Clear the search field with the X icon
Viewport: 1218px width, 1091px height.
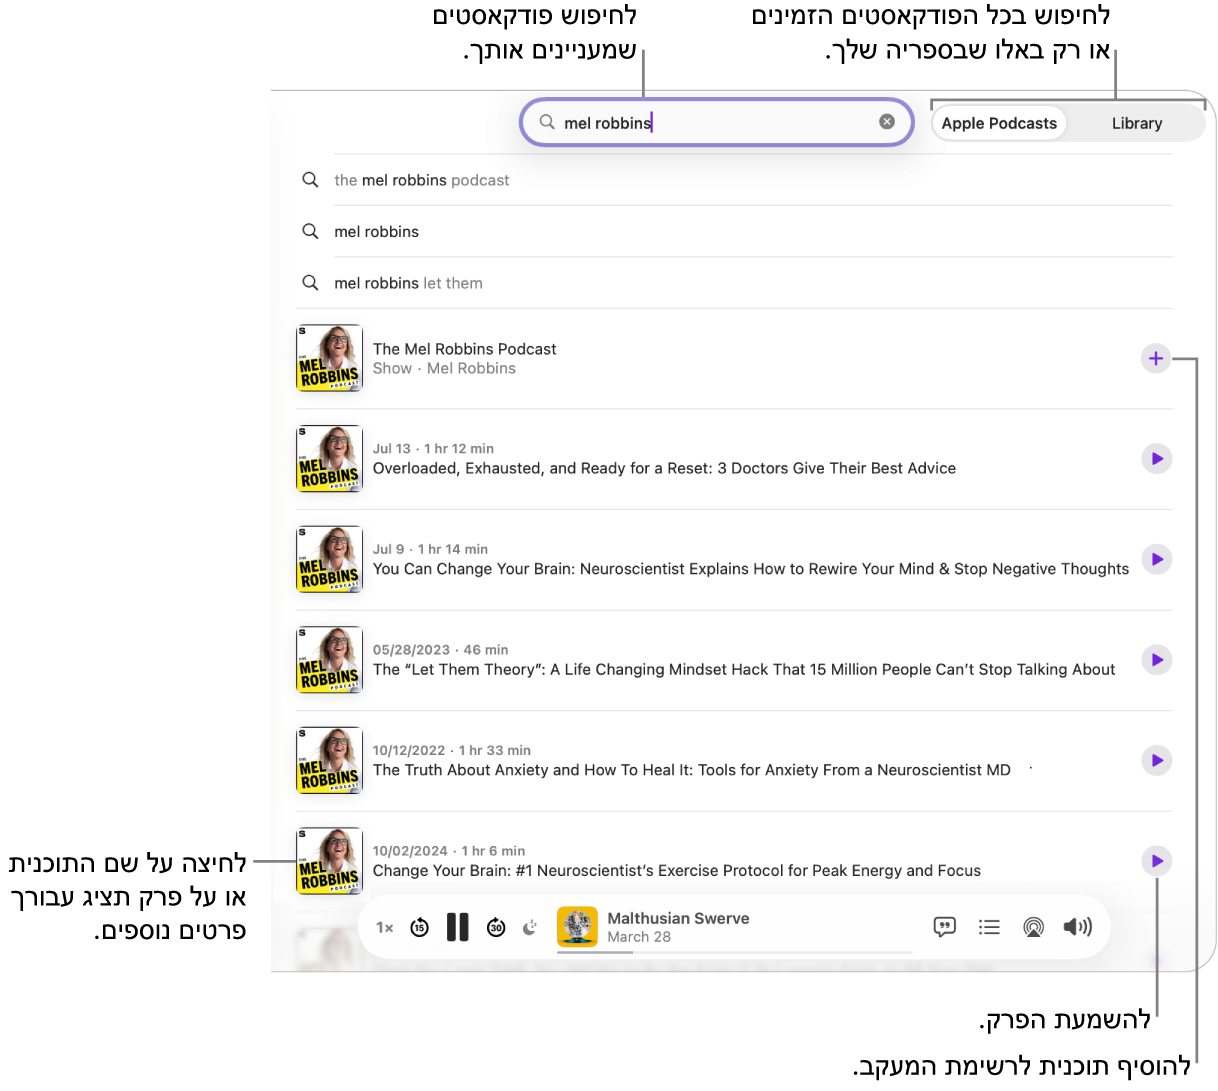[887, 122]
